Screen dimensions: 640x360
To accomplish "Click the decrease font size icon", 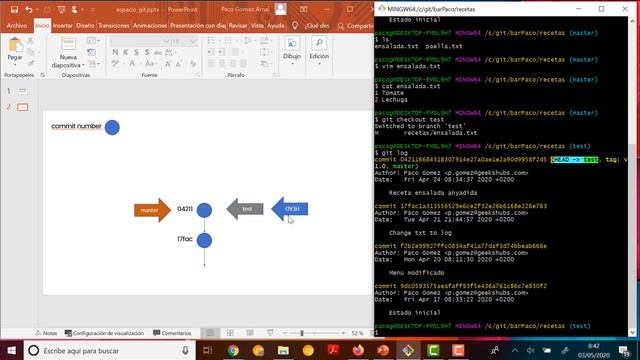I will 179,64.
